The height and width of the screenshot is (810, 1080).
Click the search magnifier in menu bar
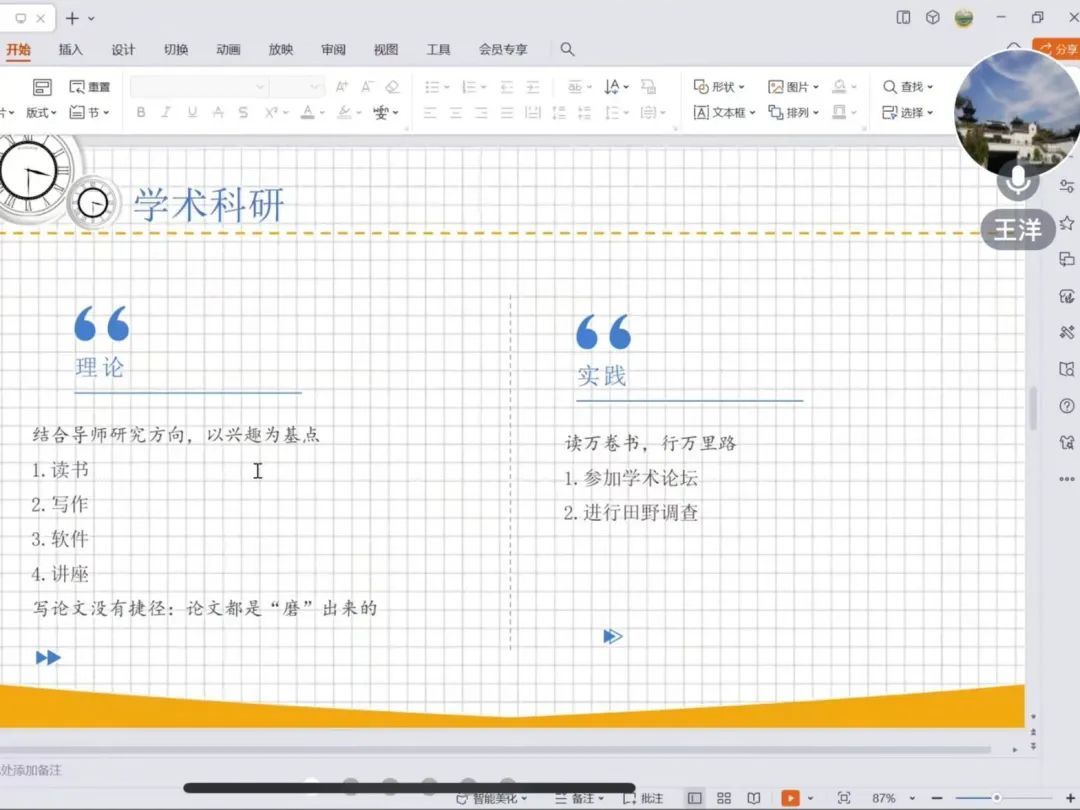567,49
